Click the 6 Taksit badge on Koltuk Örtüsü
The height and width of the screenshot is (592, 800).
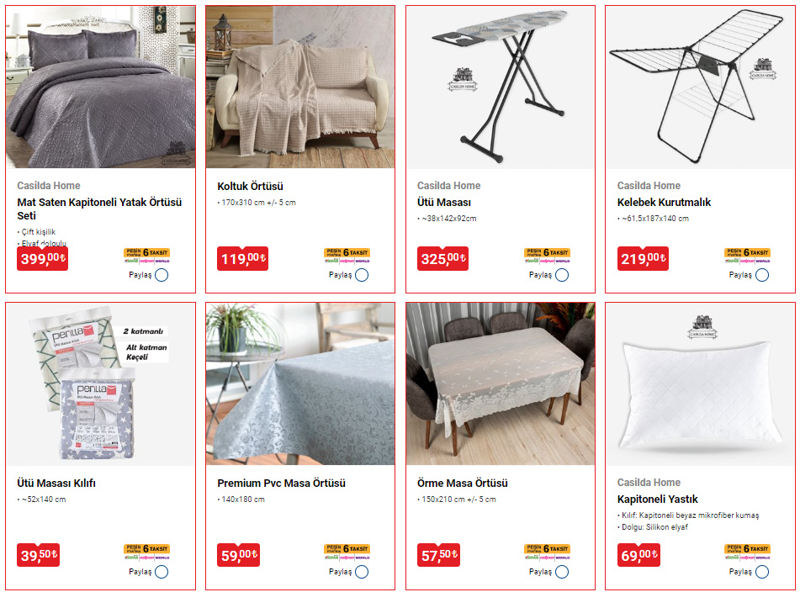pos(347,255)
